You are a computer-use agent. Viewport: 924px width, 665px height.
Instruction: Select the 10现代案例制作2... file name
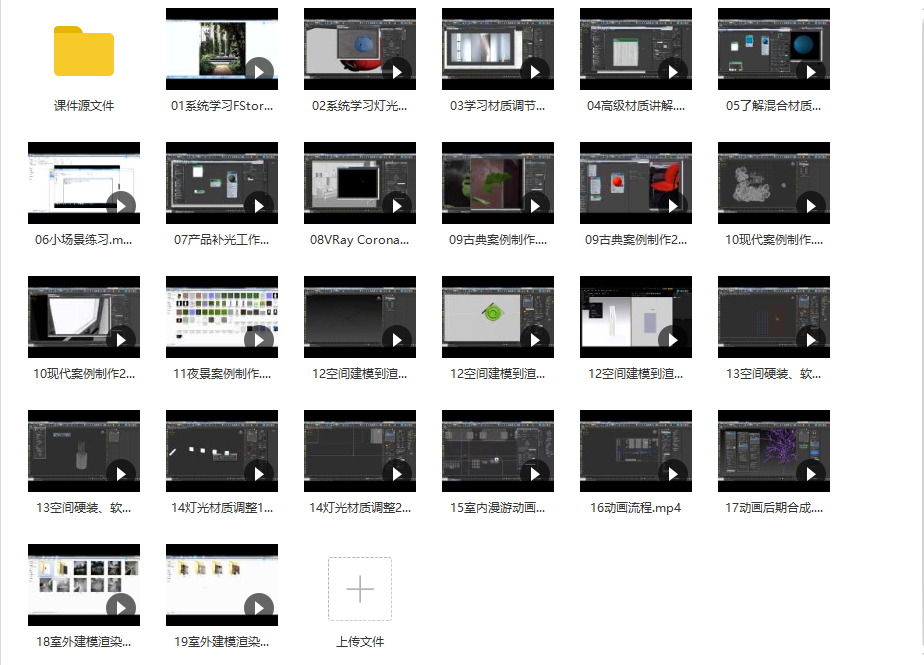(84, 374)
